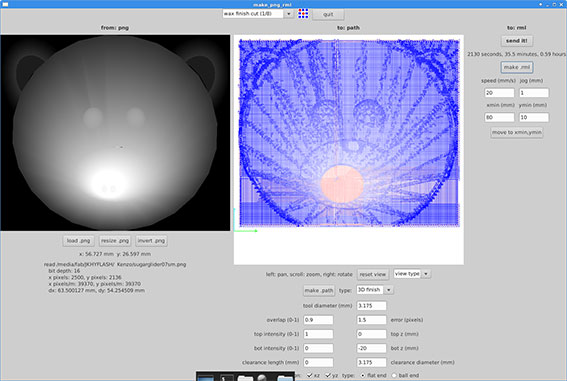Click the make .path button
Image resolution: width=567 pixels, height=381 pixels.
[319, 290]
